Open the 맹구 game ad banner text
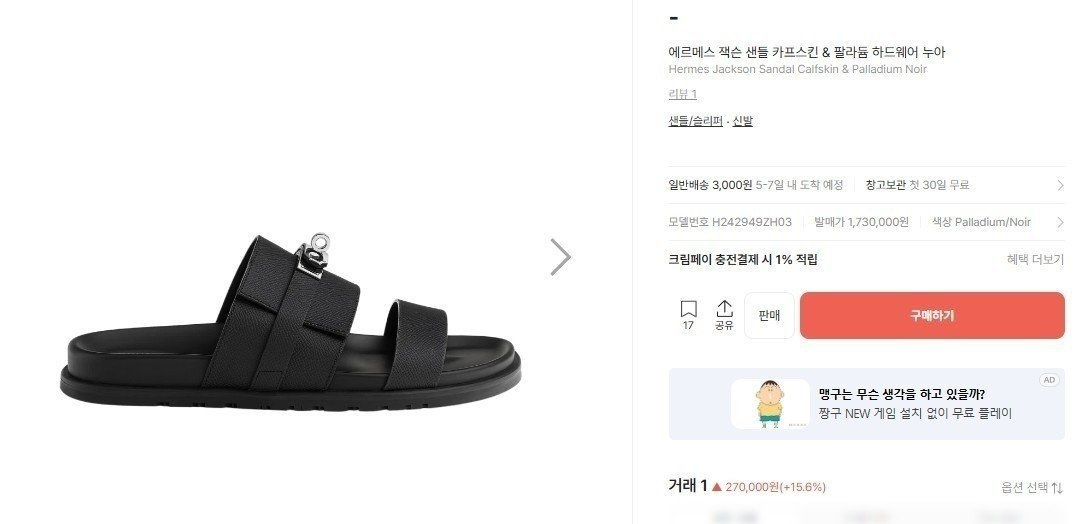Image resolution: width=1084 pixels, height=524 pixels. point(915,404)
